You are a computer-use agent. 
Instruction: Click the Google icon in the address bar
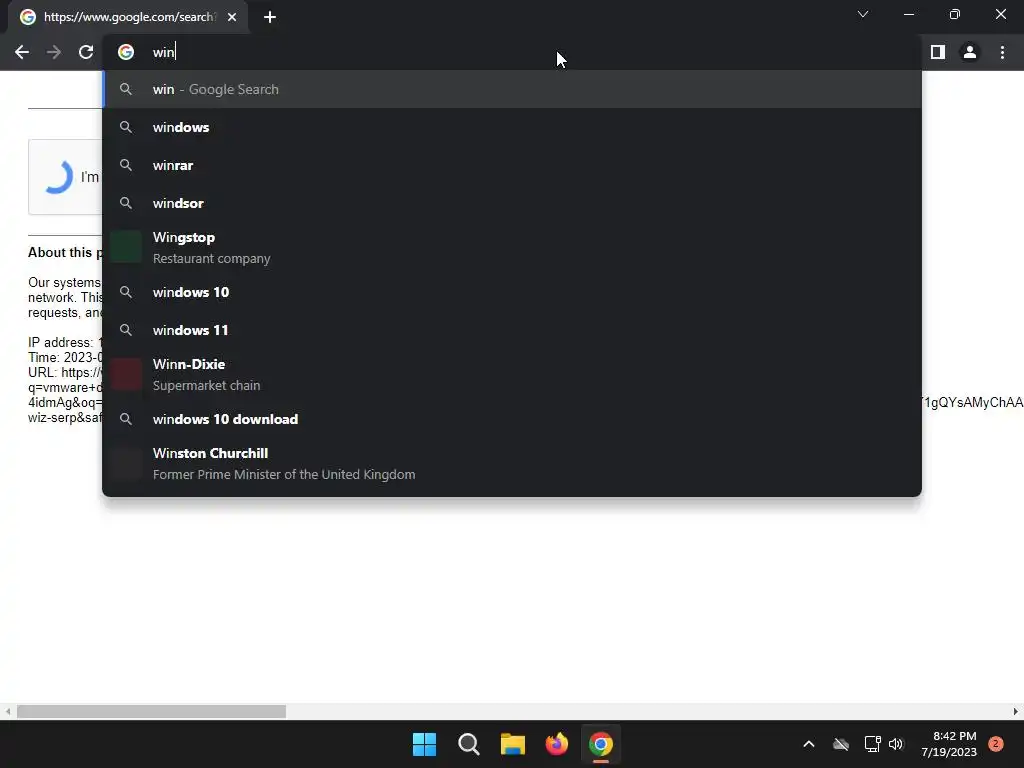coord(126,52)
